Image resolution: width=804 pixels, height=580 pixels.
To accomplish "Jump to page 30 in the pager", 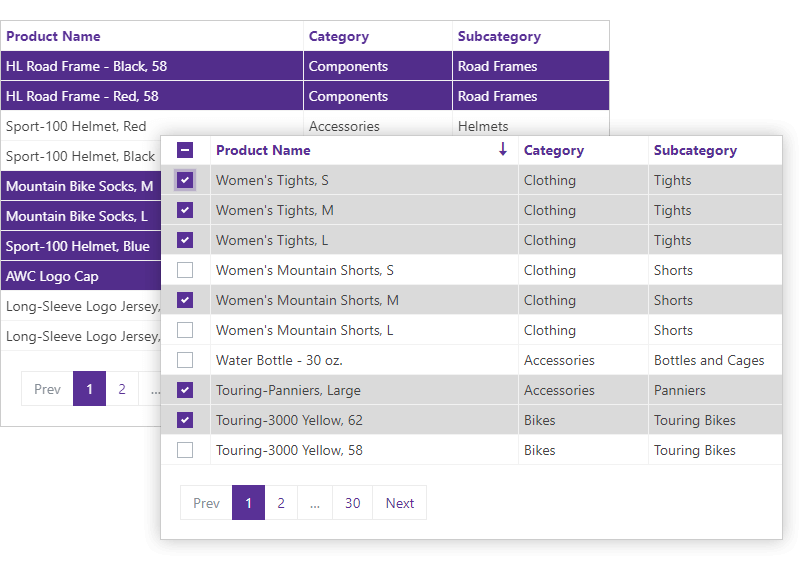I will pyautogui.click(x=353, y=503).
